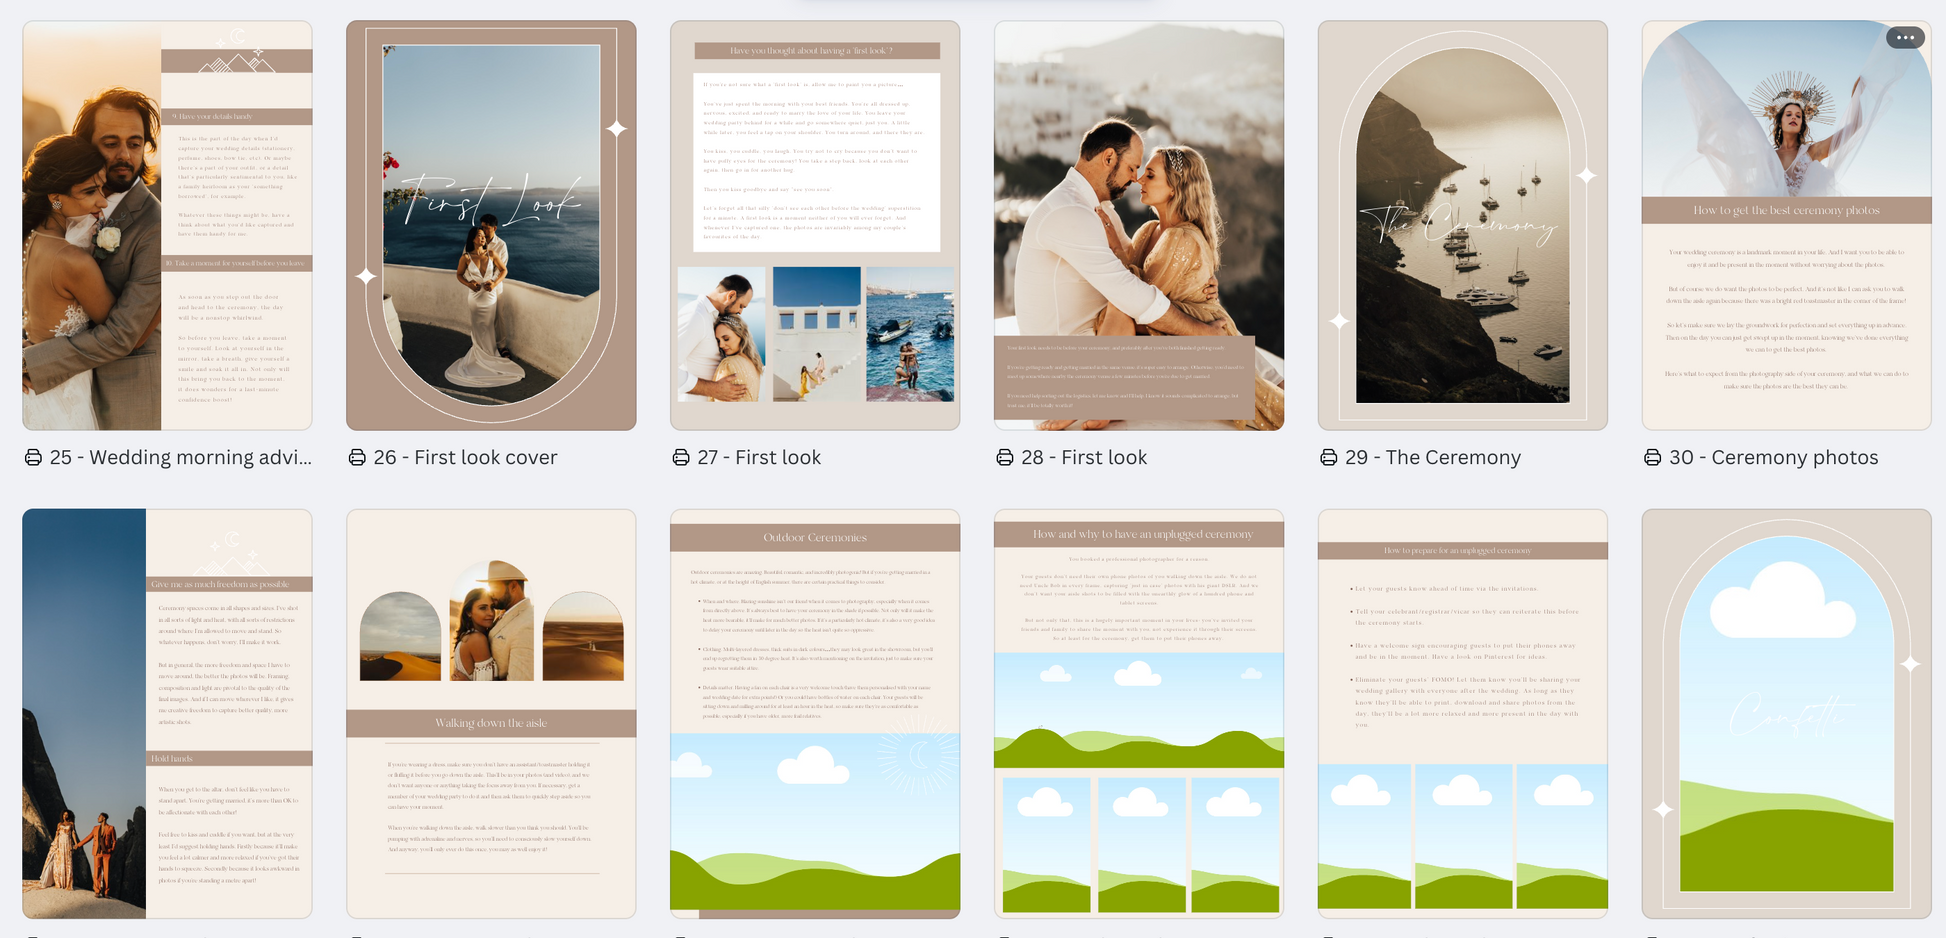Click print icon beside 28 - First look
Viewport: 1946px width, 938px height.
pyautogui.click(x=1005, y=457)
